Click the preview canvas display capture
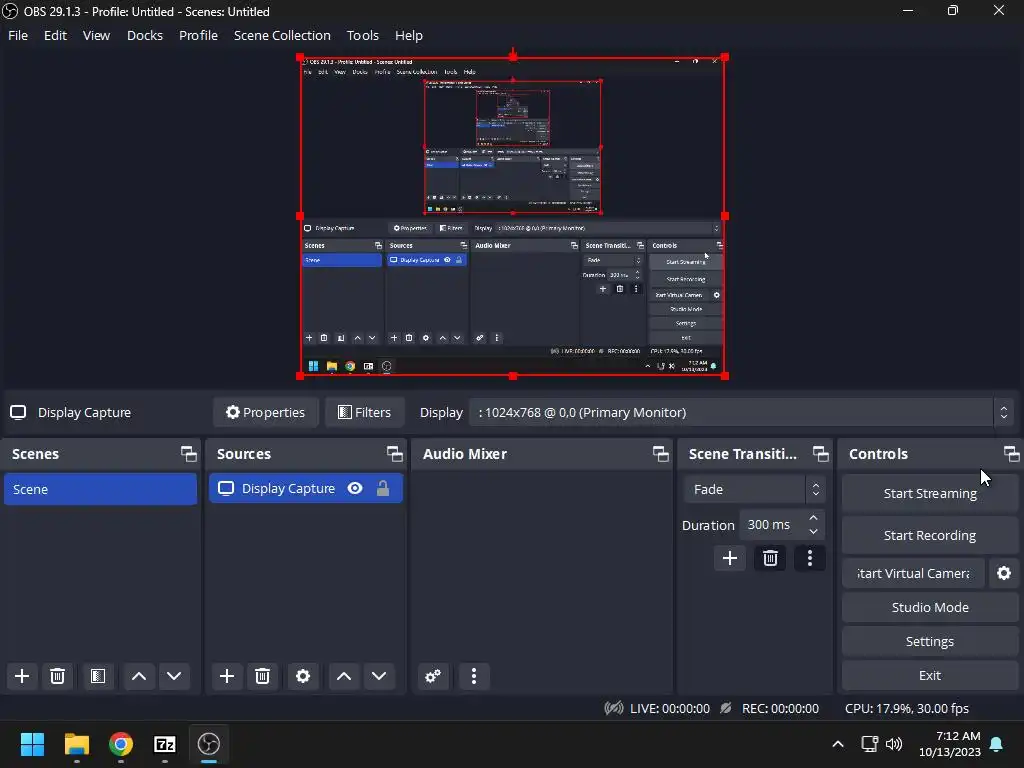1024x768 pixels. (513, 216)
